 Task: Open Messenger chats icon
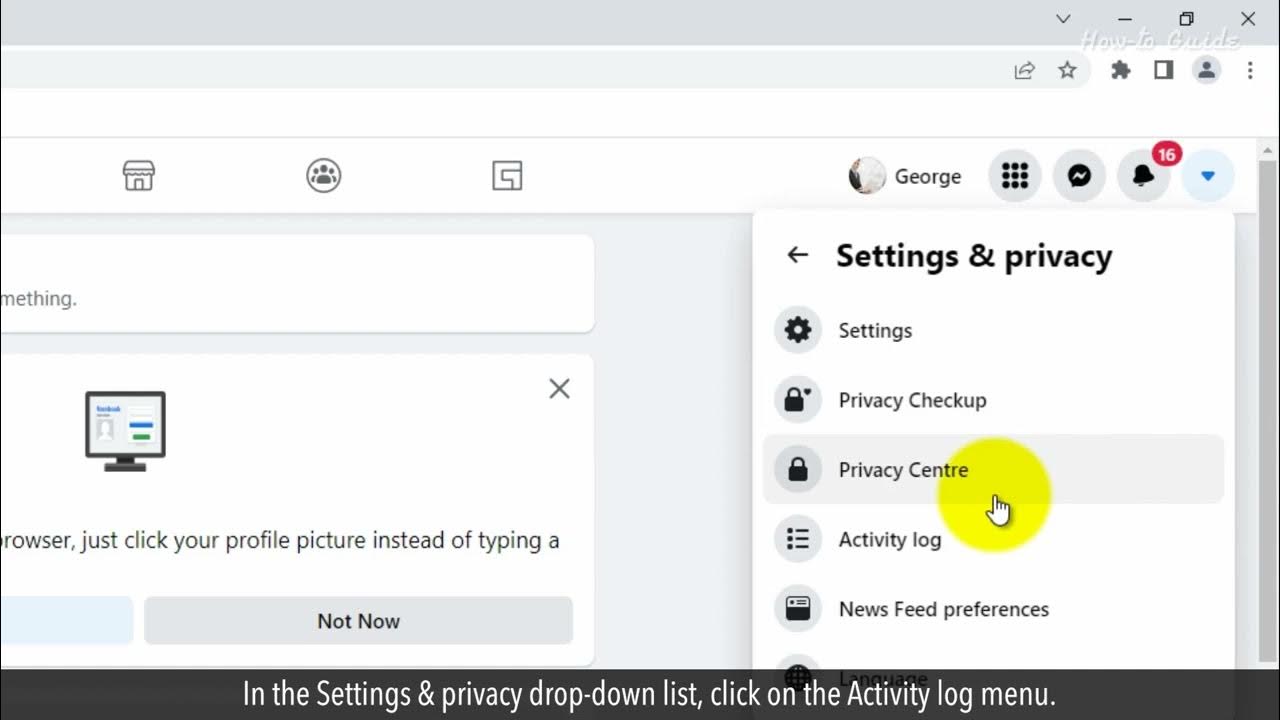point(1079,176)
